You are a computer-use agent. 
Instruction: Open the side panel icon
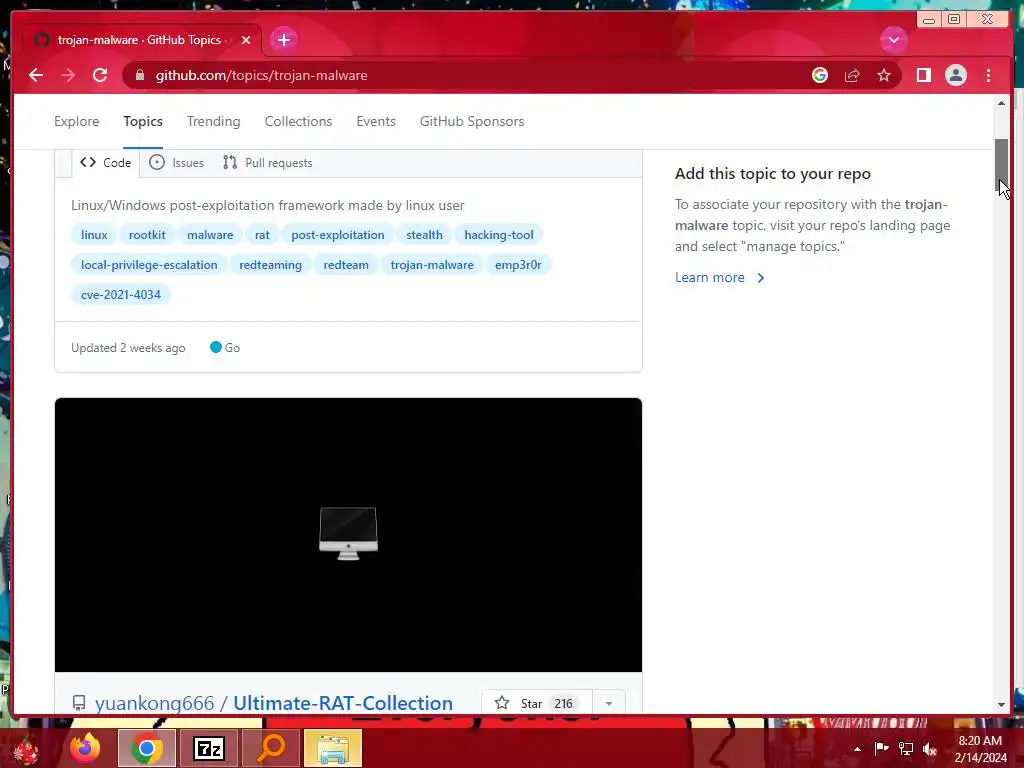[923, 76]
